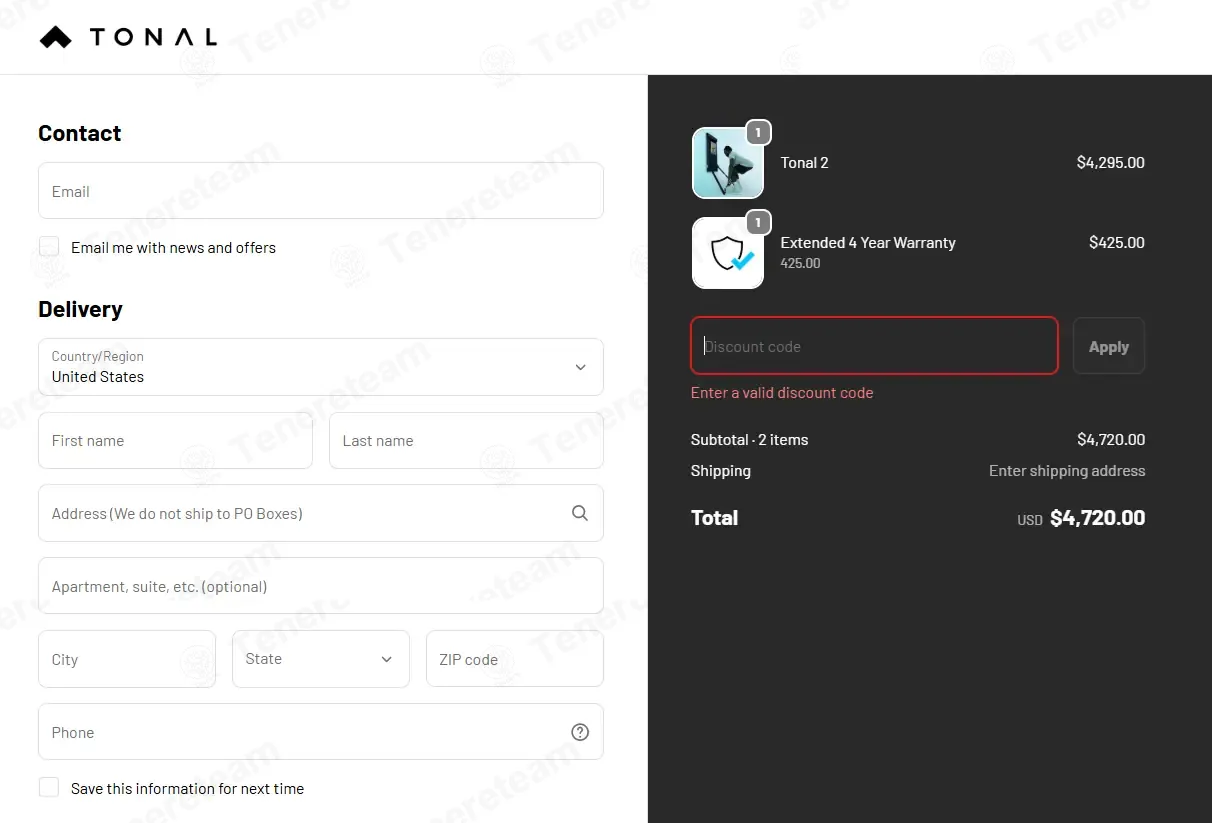The width and height of the screenshot is (1212, 823).
Task: Click the Discount code input field
Action: tap(874, 346)
